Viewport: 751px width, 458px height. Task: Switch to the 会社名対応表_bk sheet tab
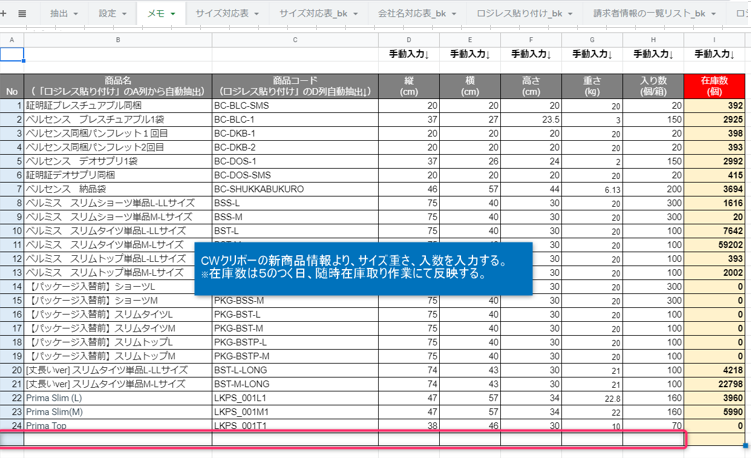pyautogui.click(x=412, y=13)
